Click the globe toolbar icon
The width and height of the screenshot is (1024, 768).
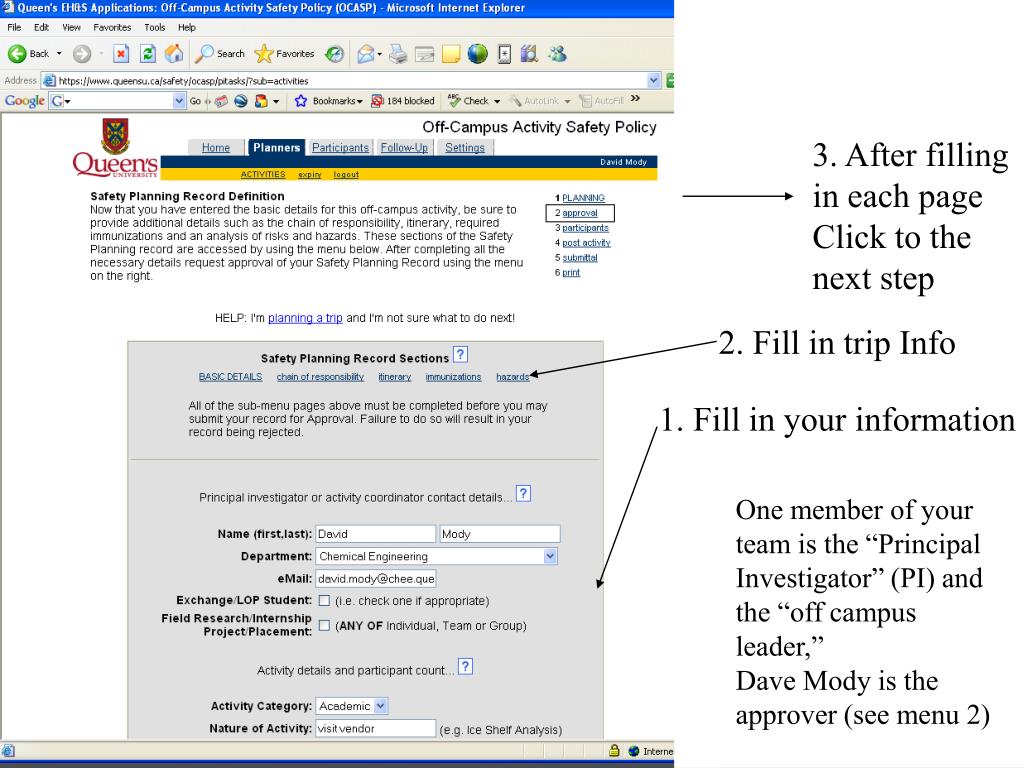[477, 54]
